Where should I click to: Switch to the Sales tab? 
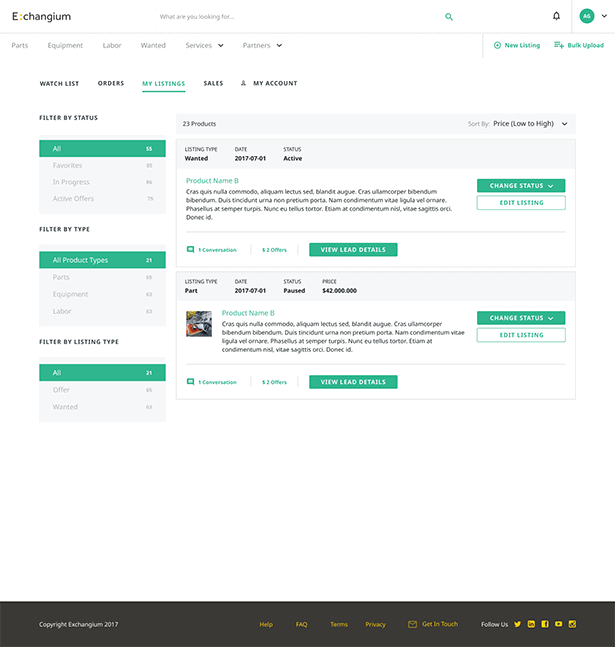pyautogui.click(x=213, y=83)
